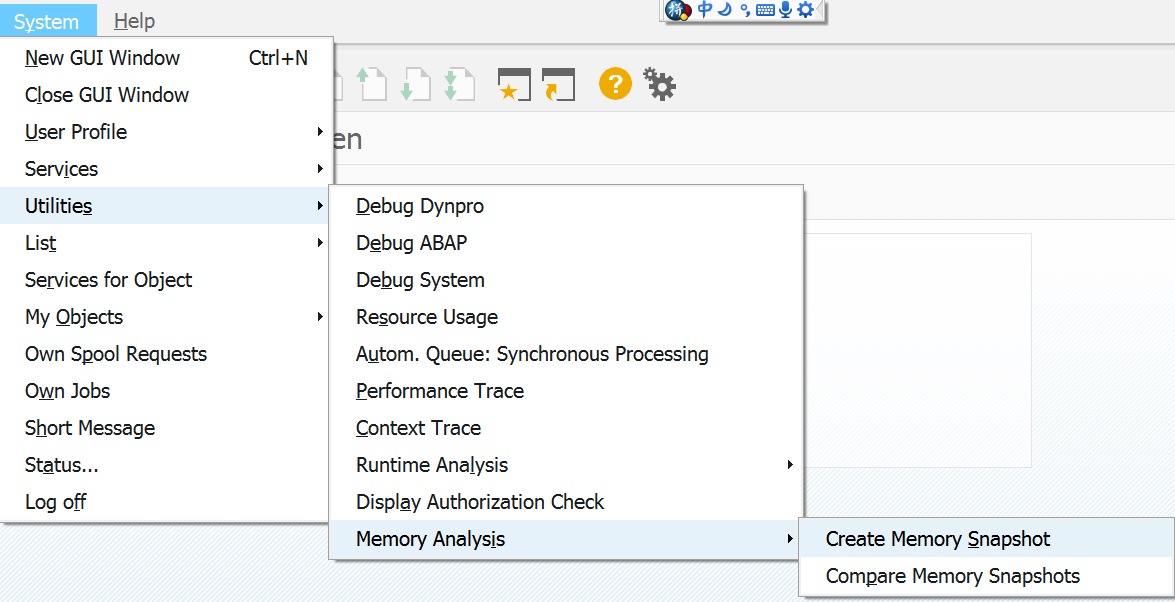Click the IME microphone voice input icon

point(785,10)
